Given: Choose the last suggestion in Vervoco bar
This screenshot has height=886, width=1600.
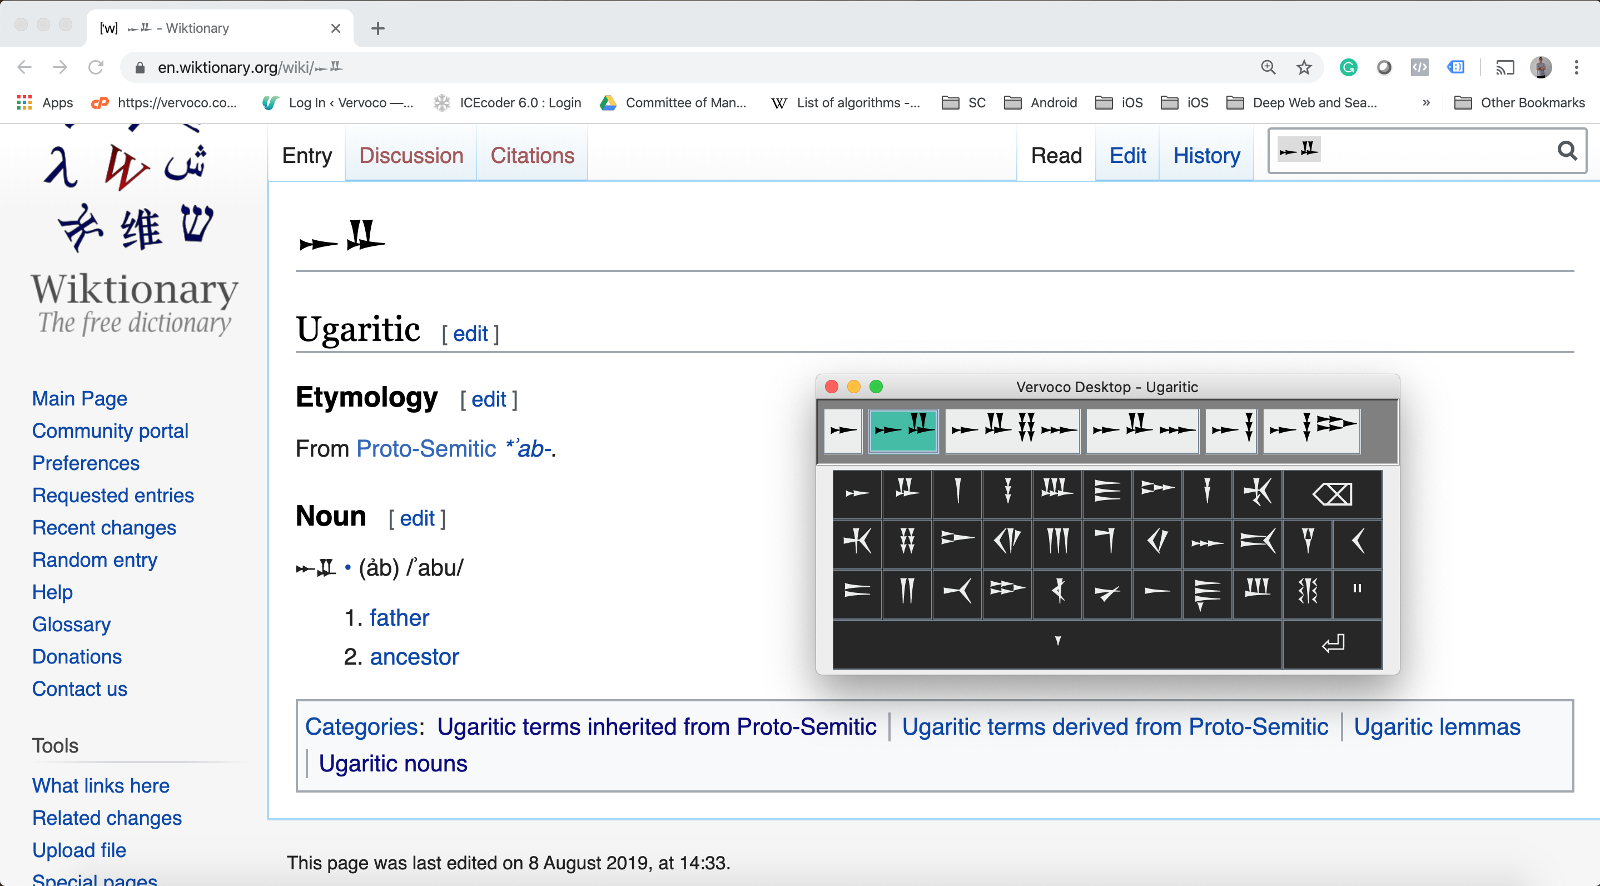Looking at the screenshot, I should tap(1311, 431).
